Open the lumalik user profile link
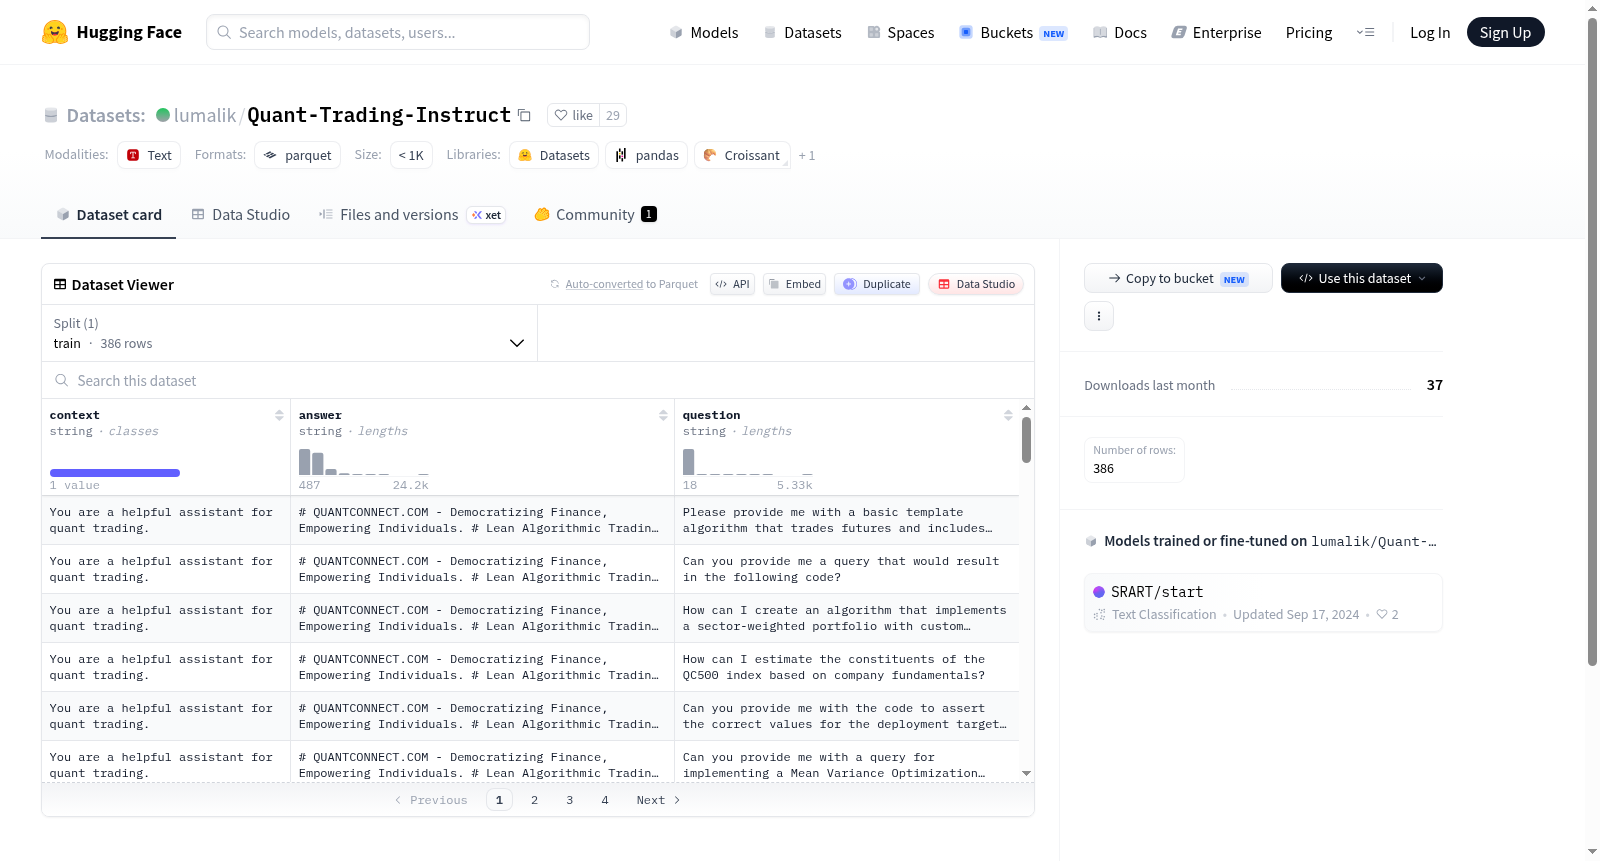The image size is (1600, 861). pyautogui.click(x=204, y=115)
